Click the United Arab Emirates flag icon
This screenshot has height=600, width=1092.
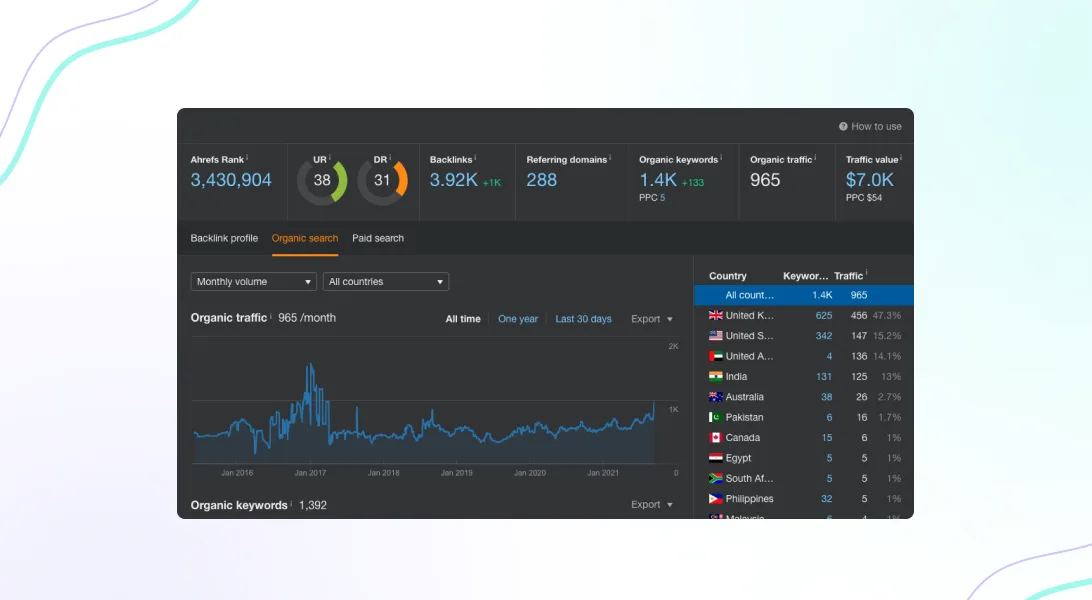click(715, 356)
